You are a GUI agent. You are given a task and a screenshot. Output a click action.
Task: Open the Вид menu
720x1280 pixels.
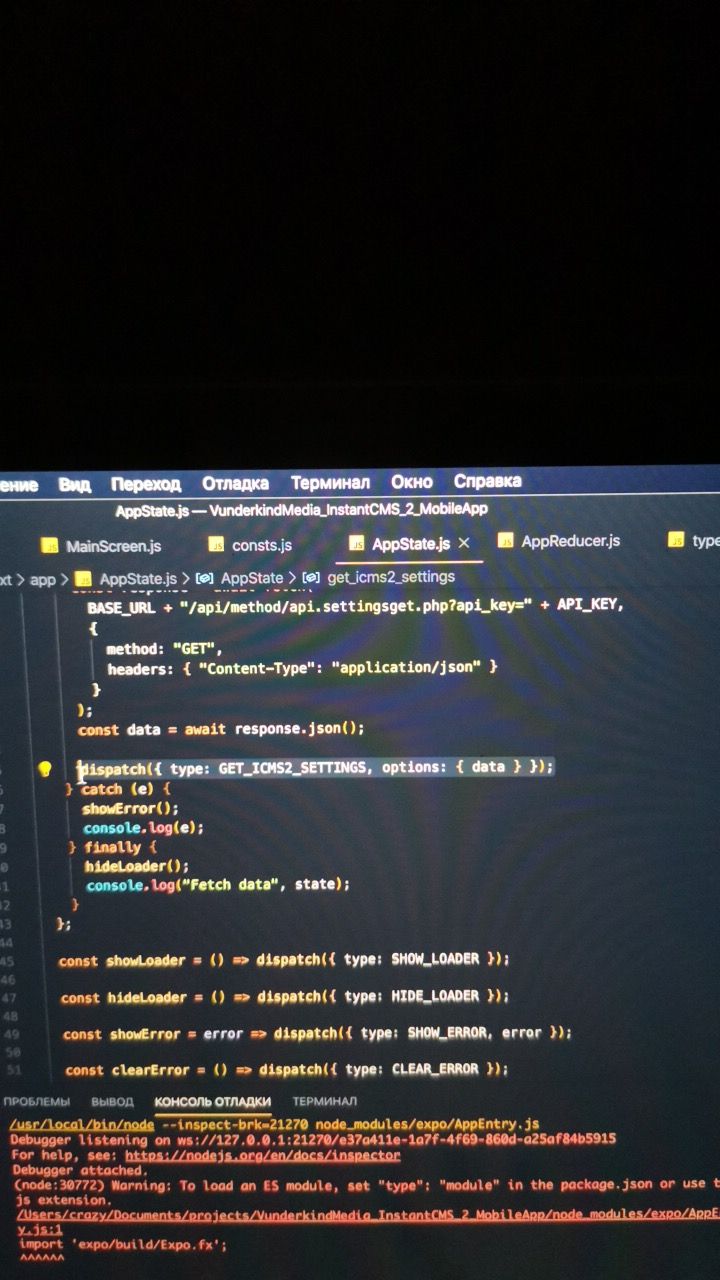click(74, 484)
